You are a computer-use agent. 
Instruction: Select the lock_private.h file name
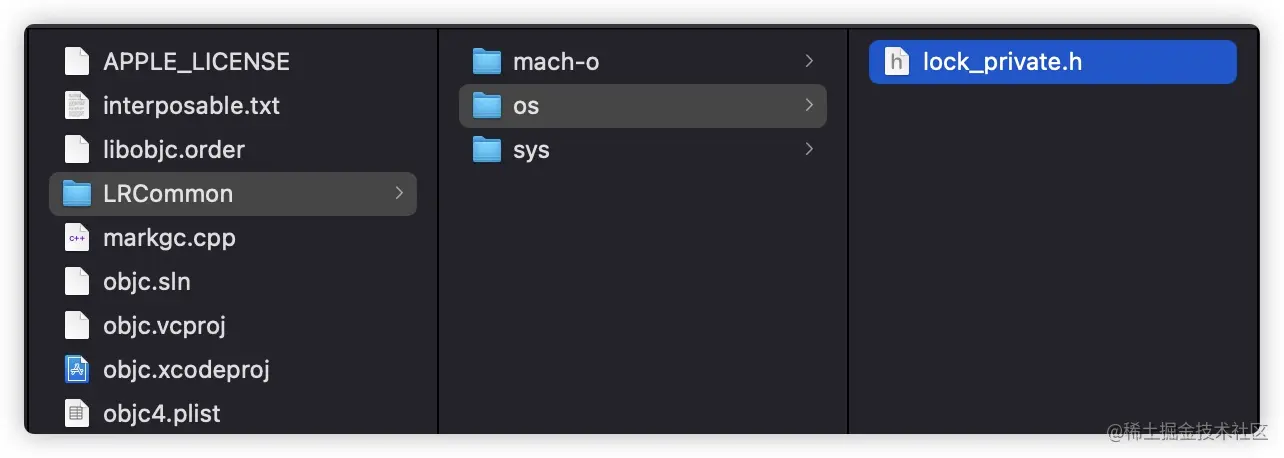pos(1002,62)
